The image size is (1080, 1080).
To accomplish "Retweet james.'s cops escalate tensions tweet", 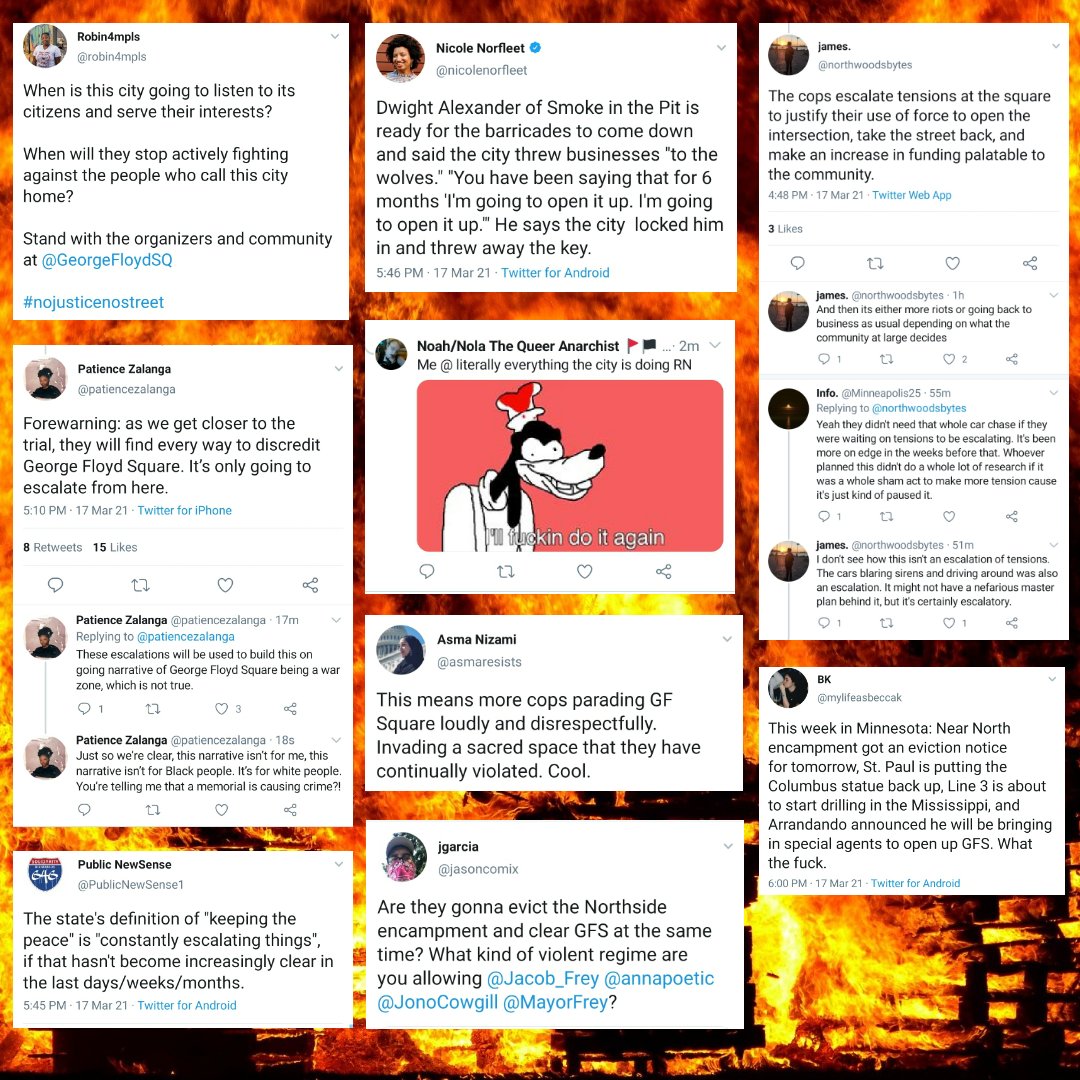I will 875,263.
